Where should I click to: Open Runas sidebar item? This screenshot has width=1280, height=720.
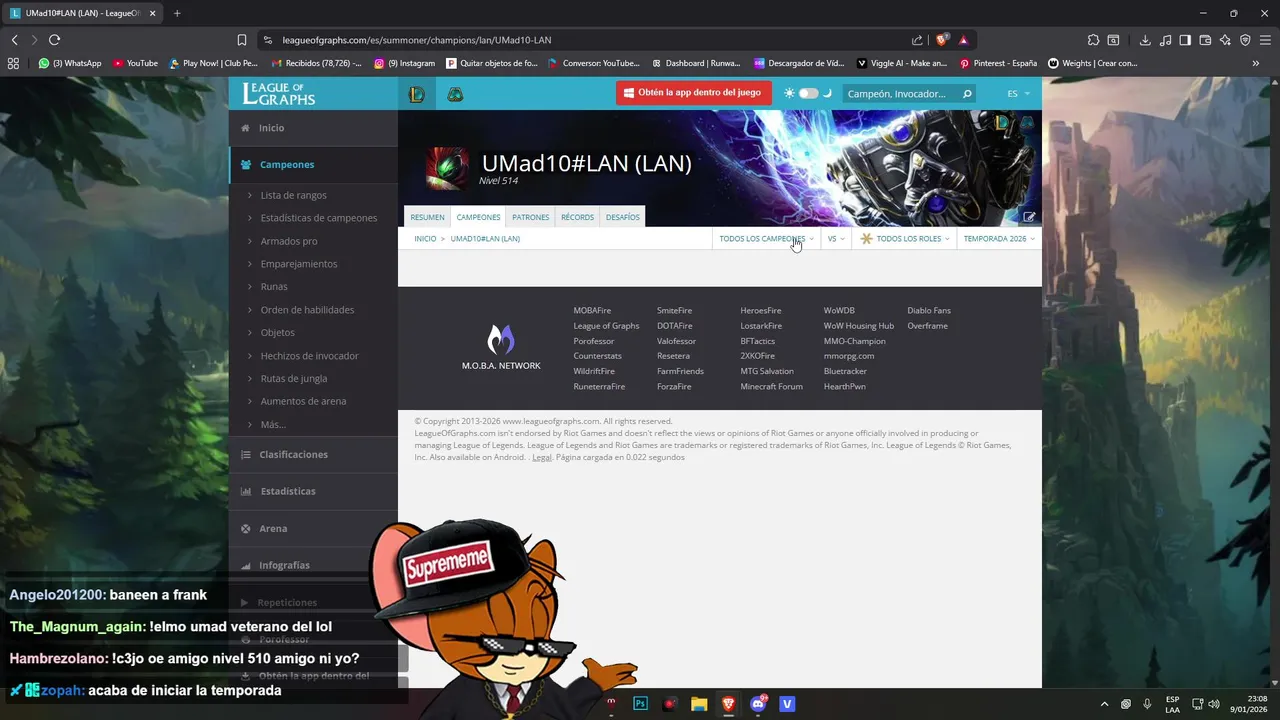274,287
